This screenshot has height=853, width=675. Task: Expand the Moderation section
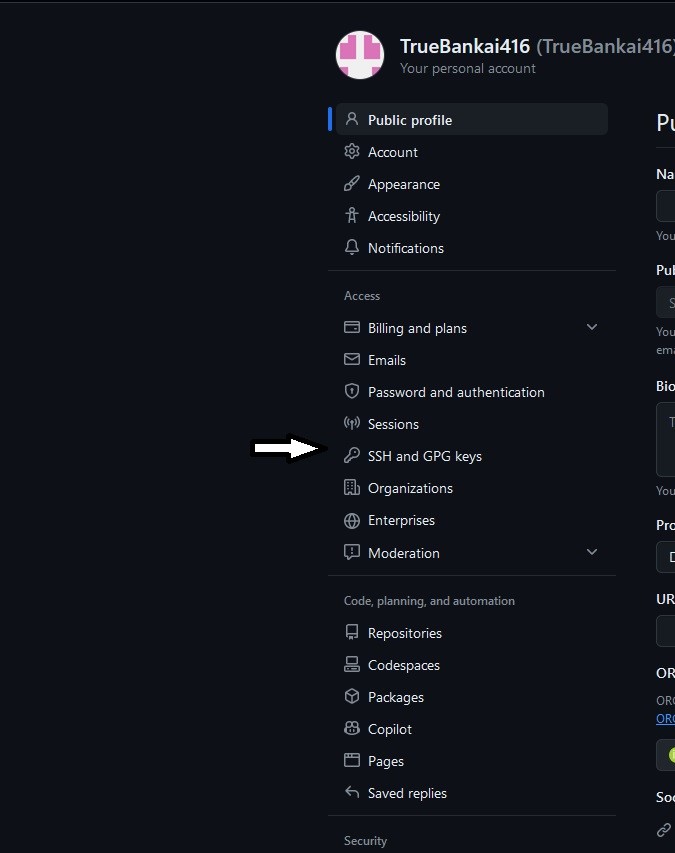[x=592, y=551]
